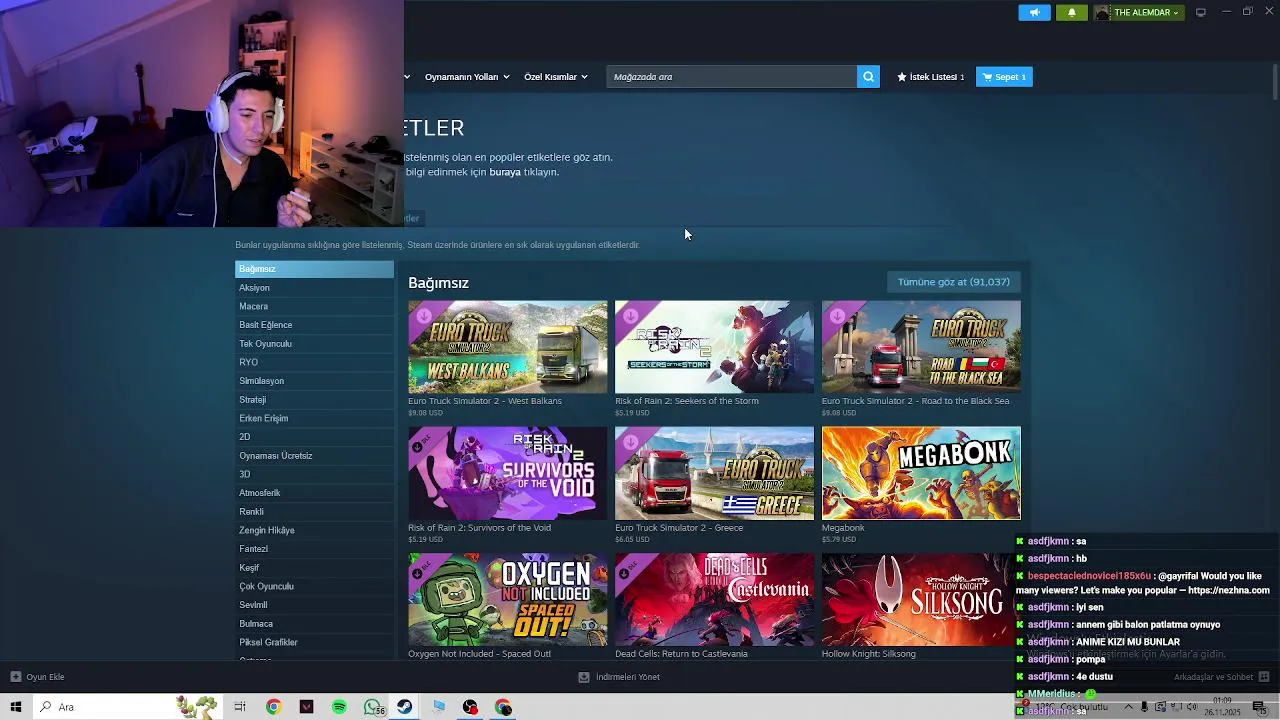Open the Windows notification center icon
This screenshot has width=1280, height=720.
(x=1259, y=707)
